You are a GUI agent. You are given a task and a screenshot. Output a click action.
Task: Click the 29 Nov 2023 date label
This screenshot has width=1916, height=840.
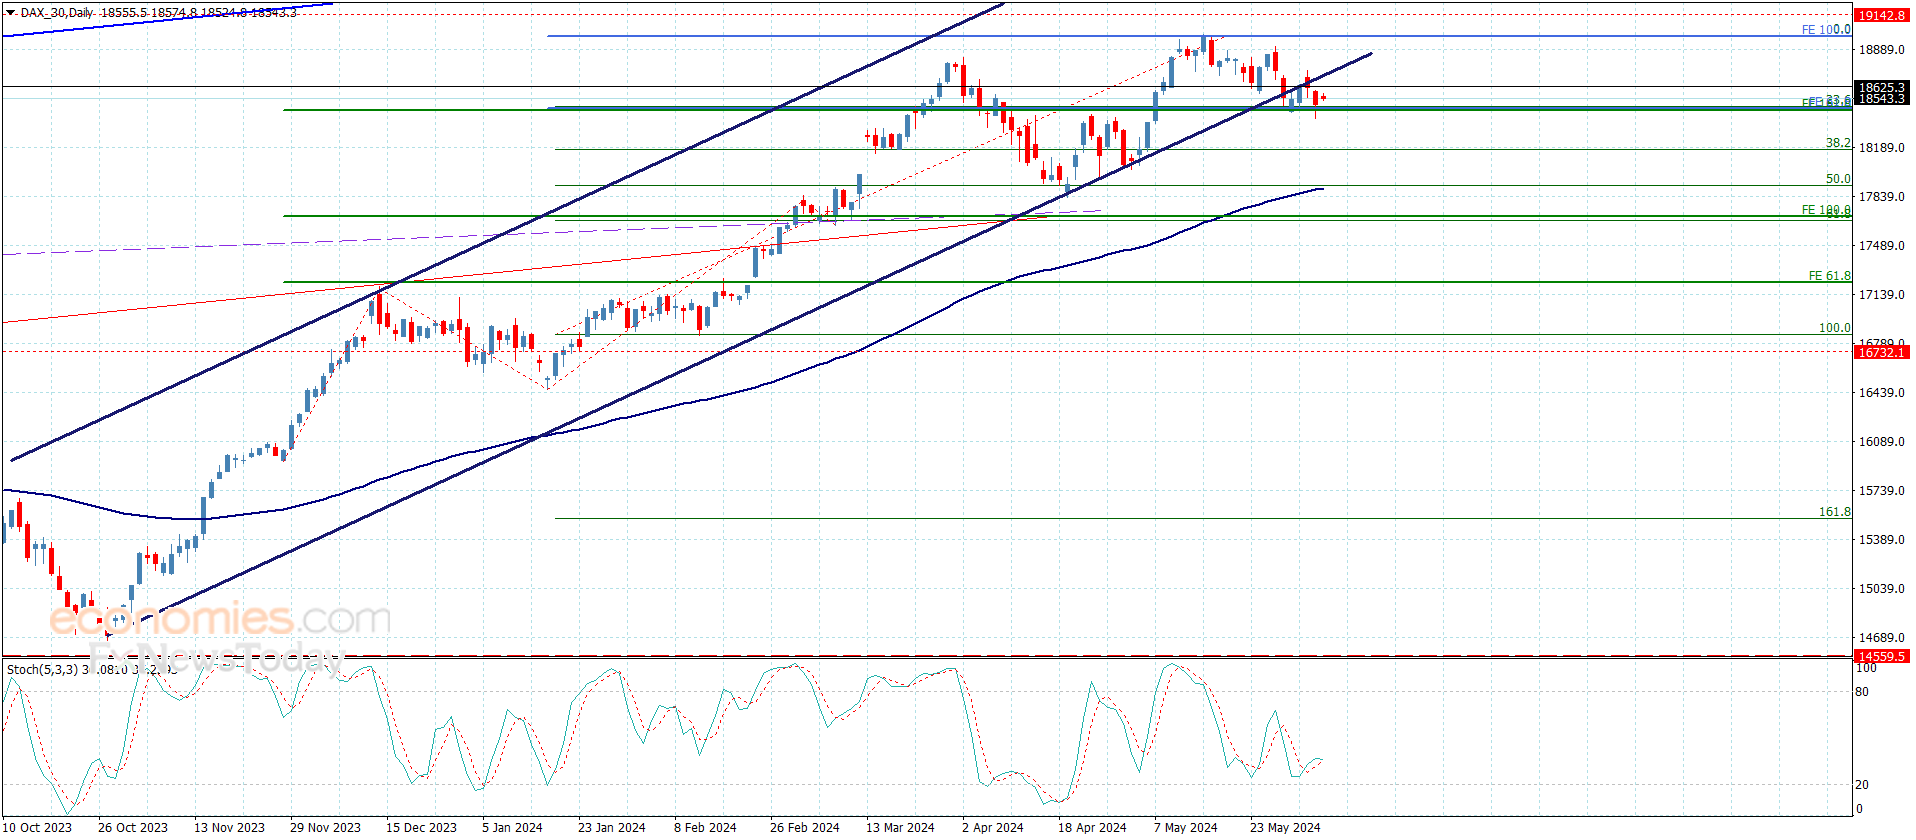click(325, 827)
